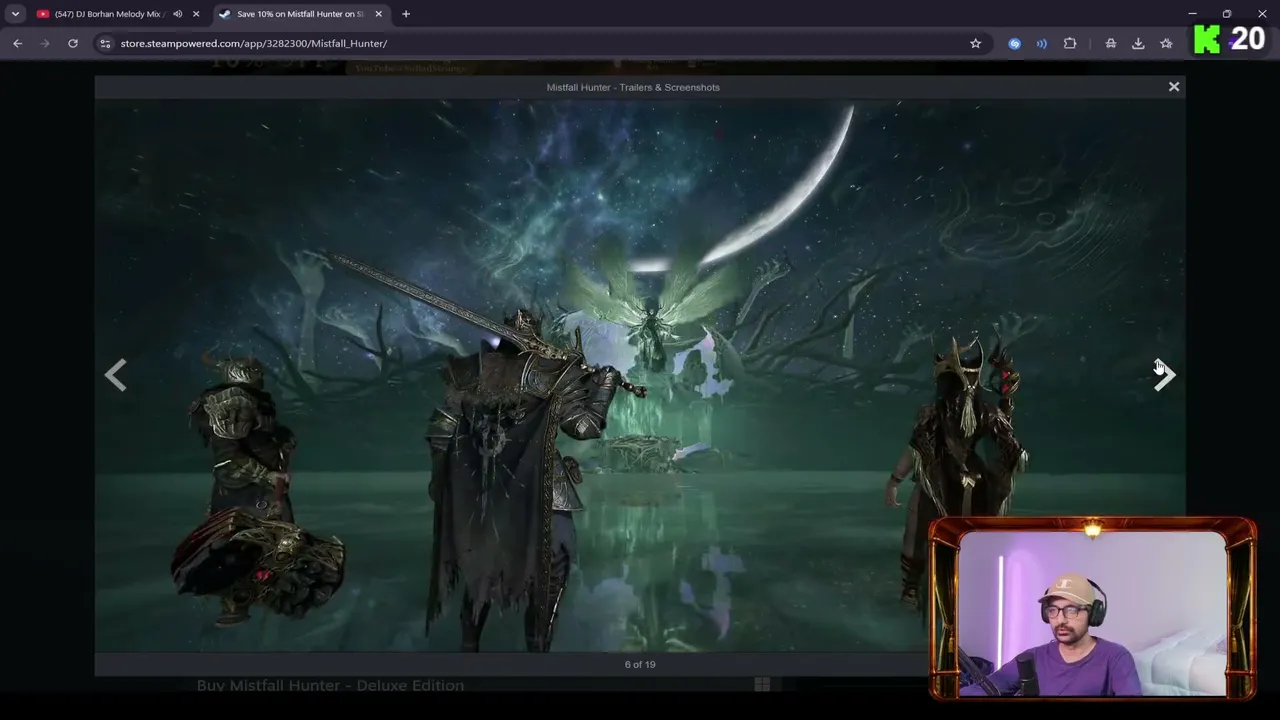This screenshot has width=1280, height=720.
Task: Restore down the browser window
Action: (x=1227, y=14)
